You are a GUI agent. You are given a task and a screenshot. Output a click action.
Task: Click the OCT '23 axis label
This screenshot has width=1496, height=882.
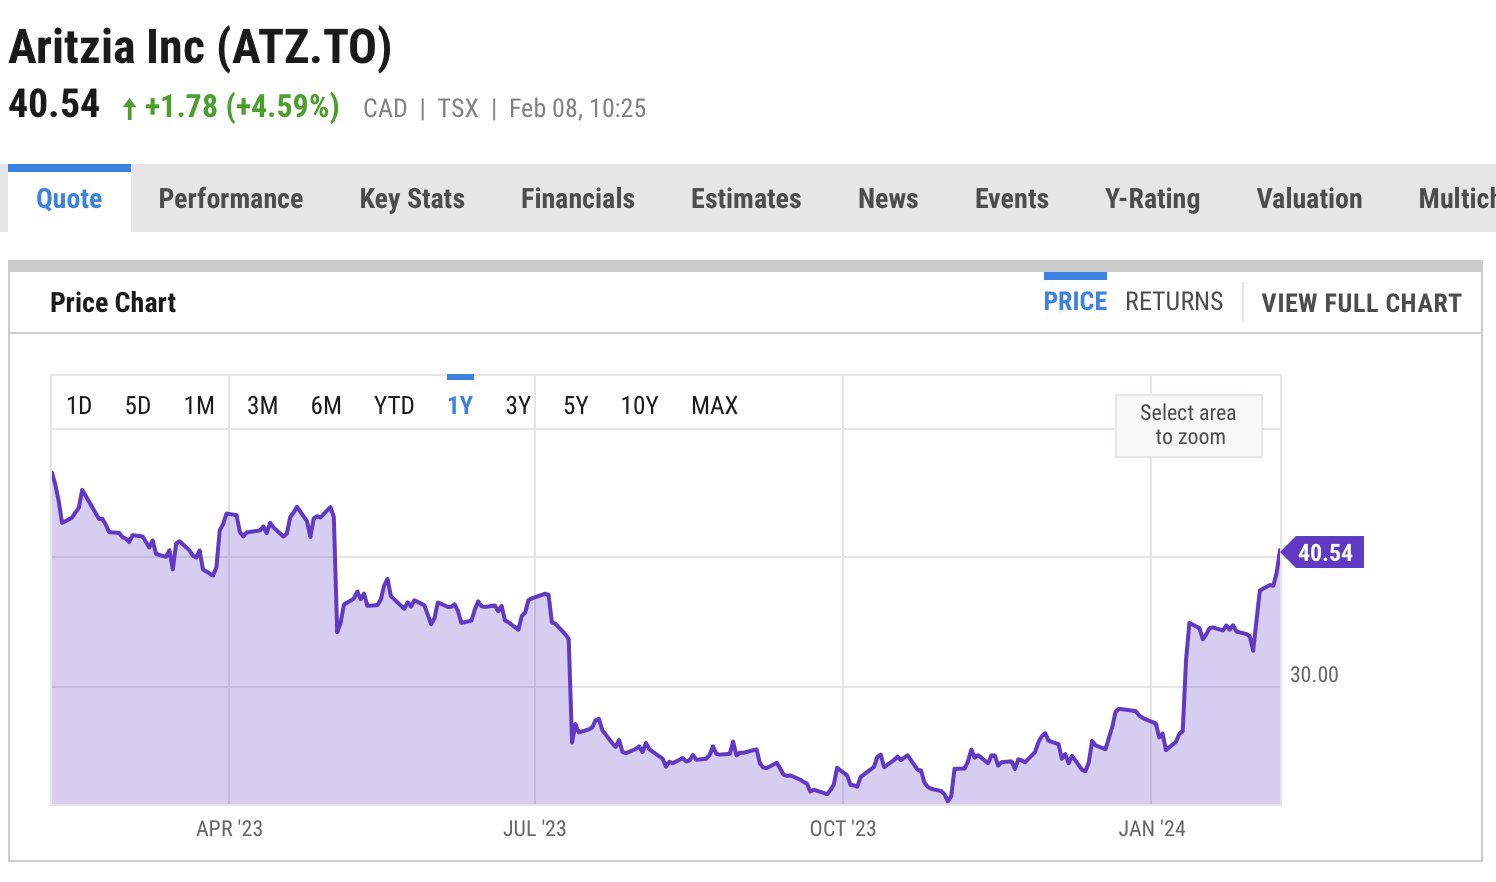843,829
